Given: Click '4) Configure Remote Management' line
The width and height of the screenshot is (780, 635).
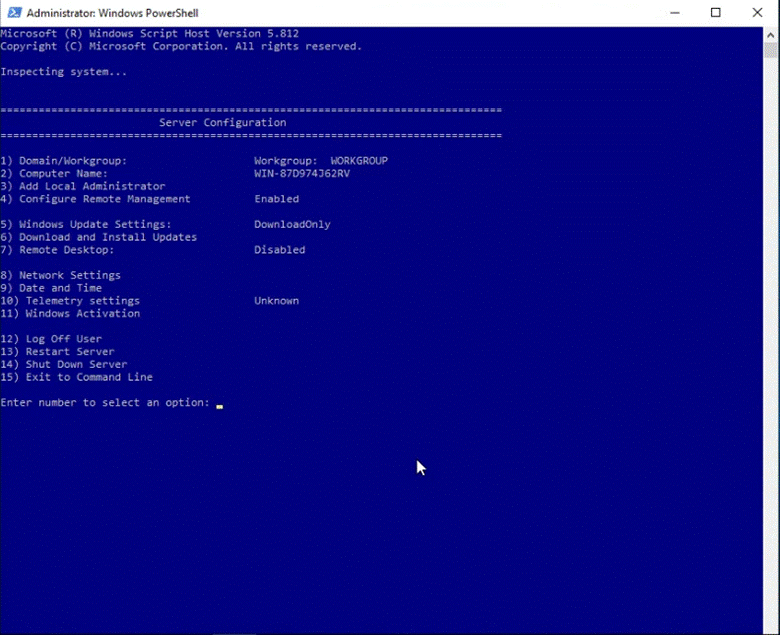Looking at the screenshot, I should click(95, 199).
